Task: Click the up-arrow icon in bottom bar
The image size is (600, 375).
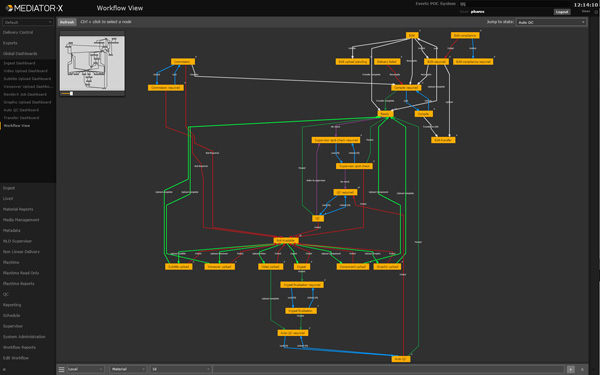Action: click(x=582, y=369)
